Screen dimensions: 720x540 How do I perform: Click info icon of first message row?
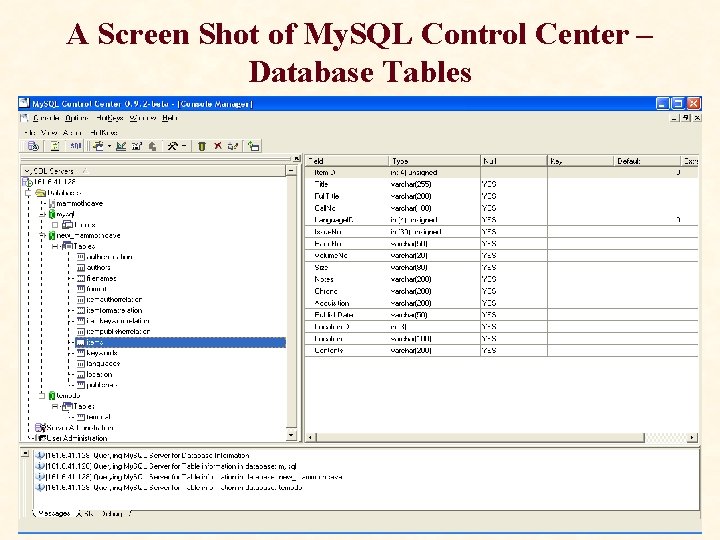point(40,456)
